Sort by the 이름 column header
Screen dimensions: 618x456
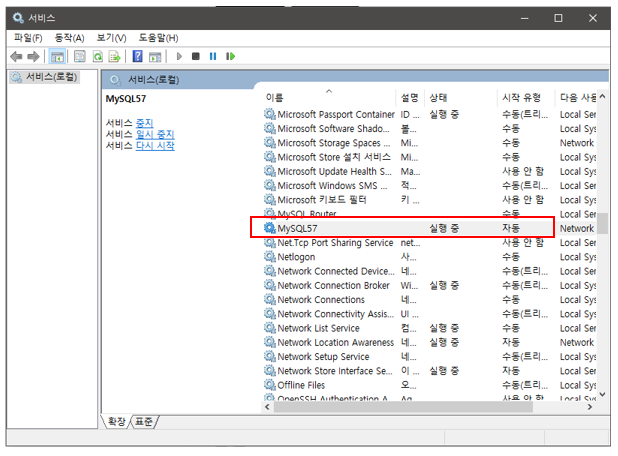tap(329, 98)
